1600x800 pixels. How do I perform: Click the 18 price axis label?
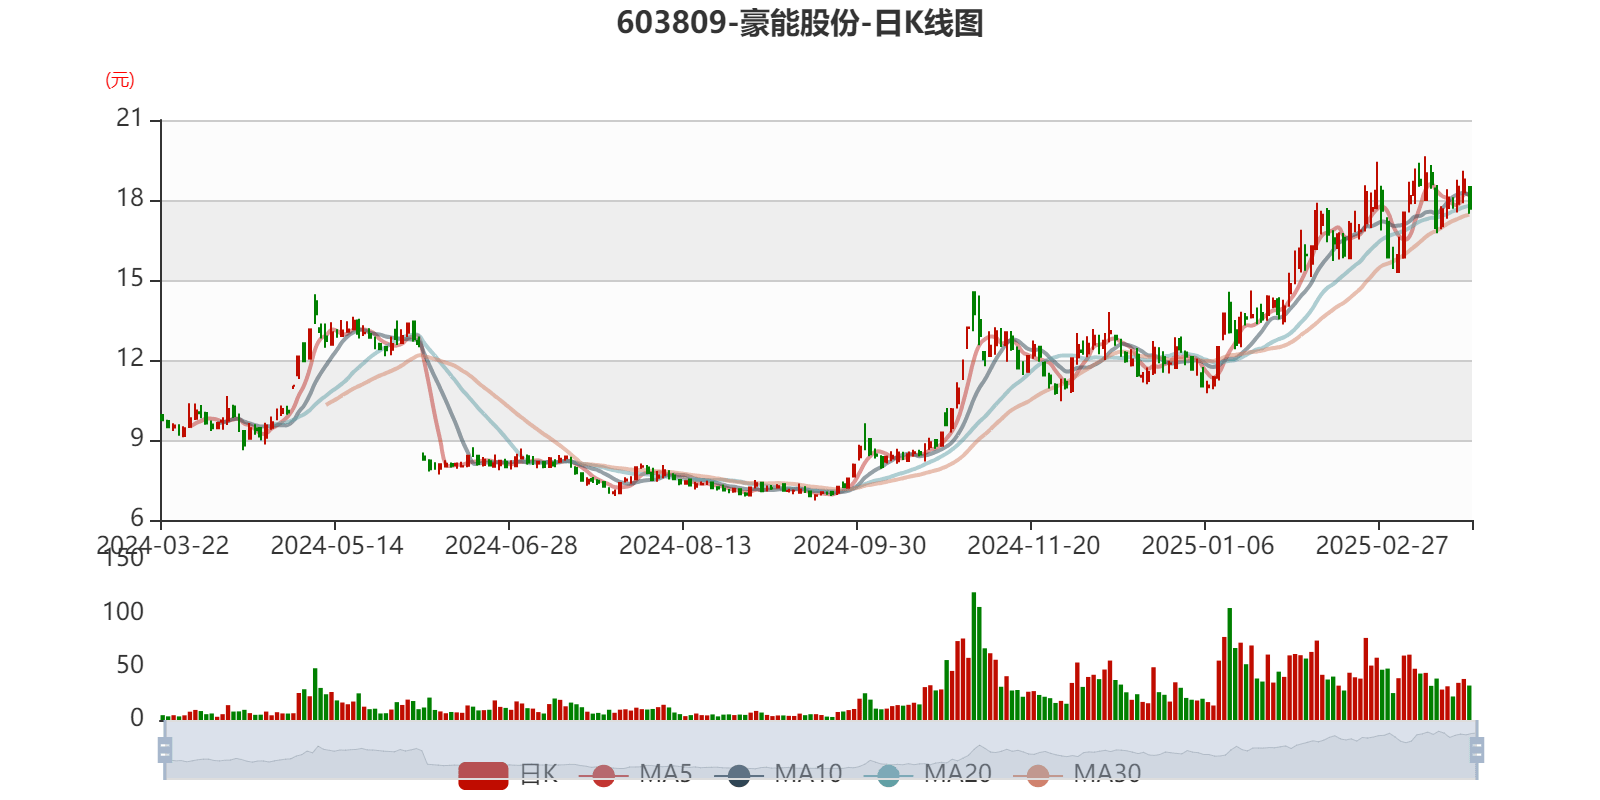(x=130, y=198)
